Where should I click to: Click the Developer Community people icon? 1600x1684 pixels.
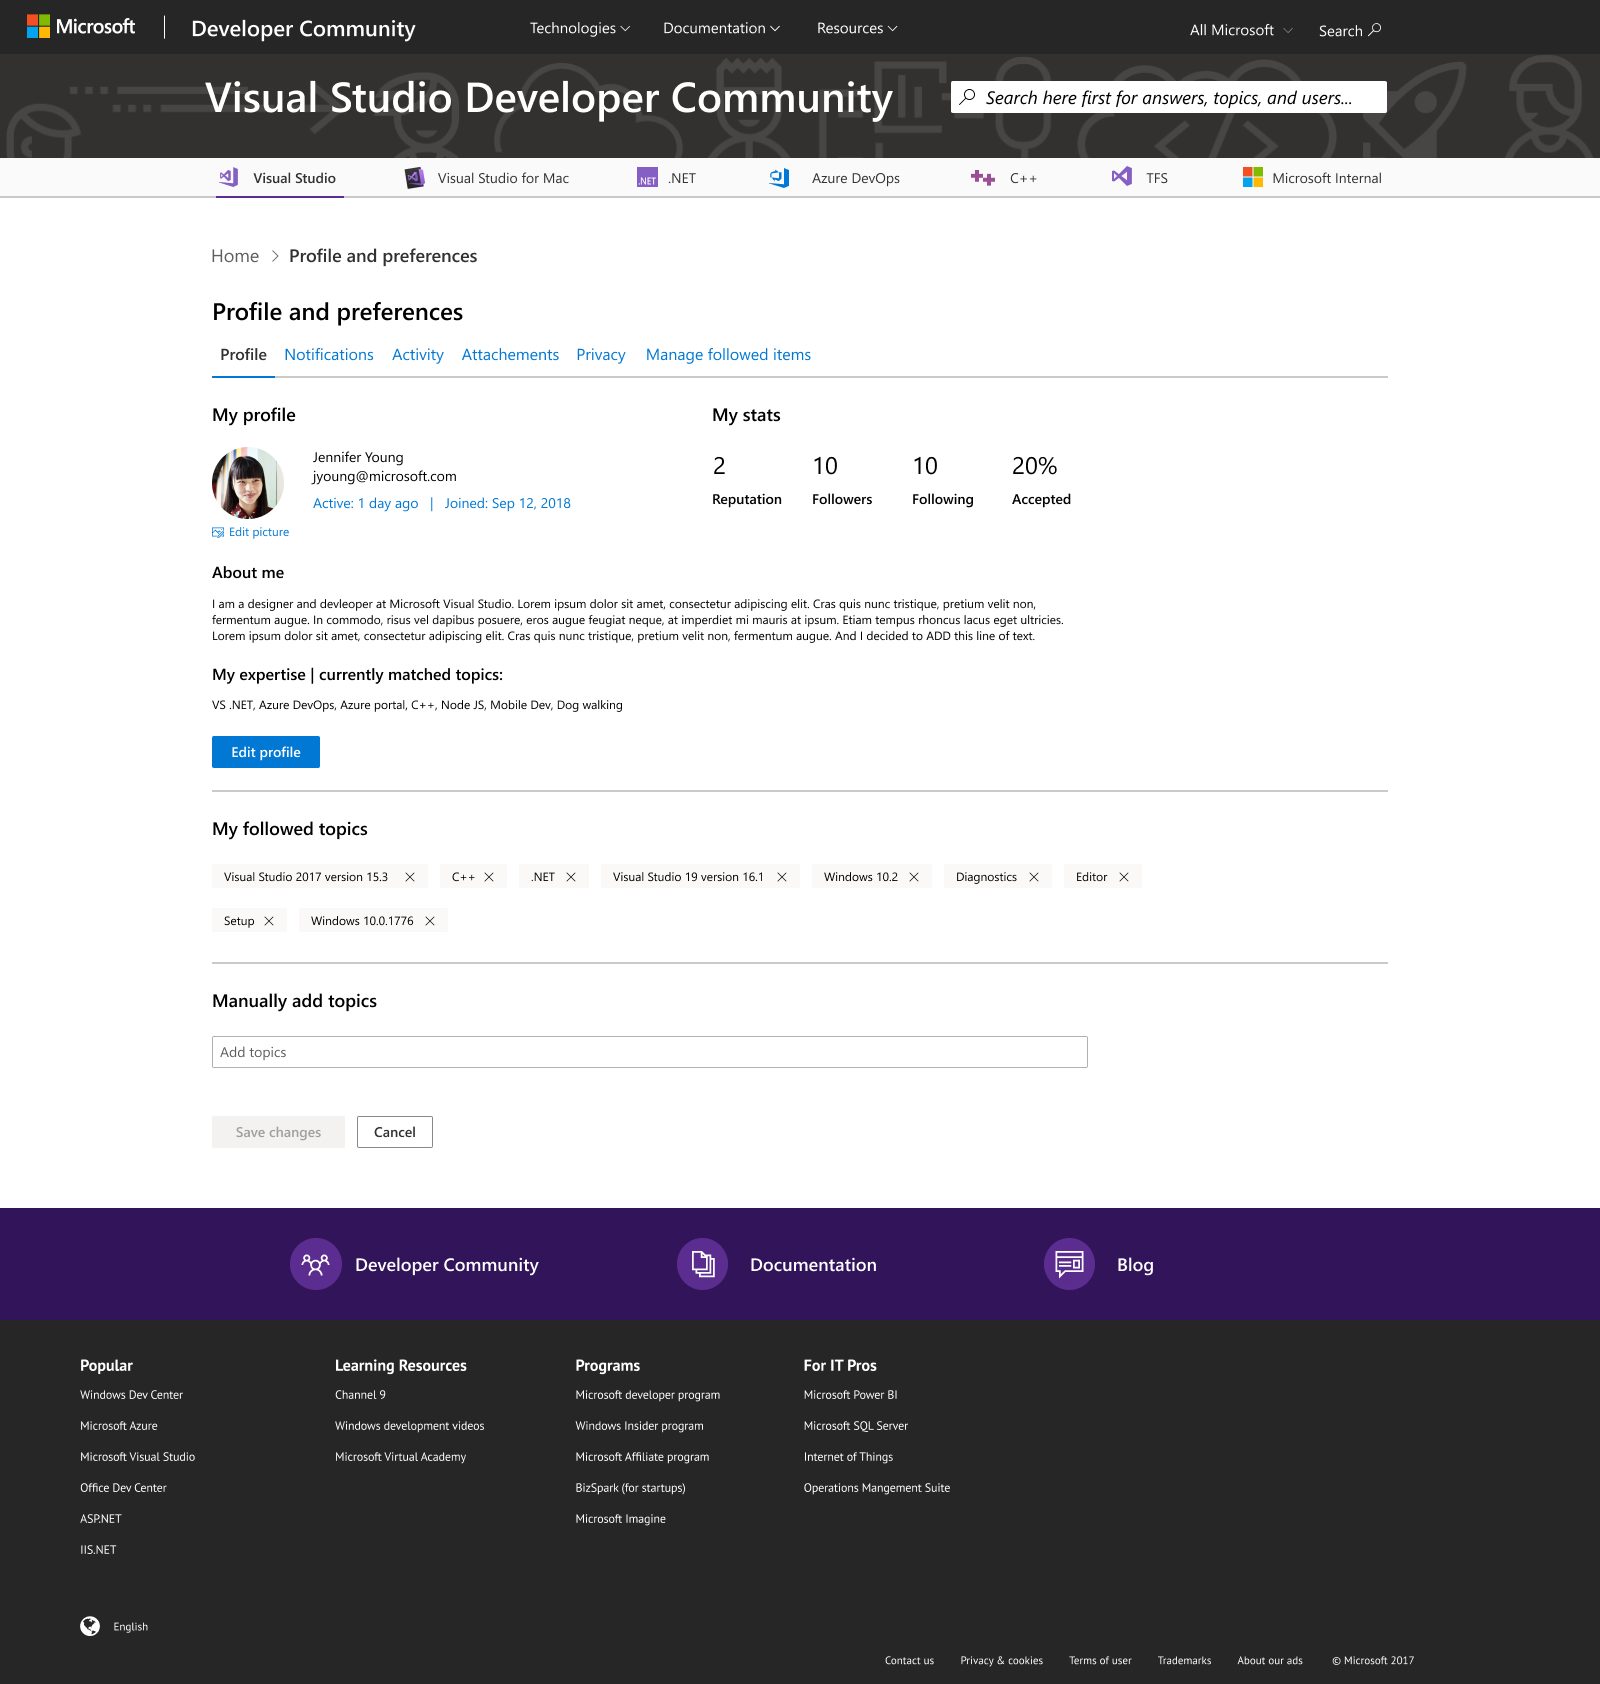[x=316, y=1264]
